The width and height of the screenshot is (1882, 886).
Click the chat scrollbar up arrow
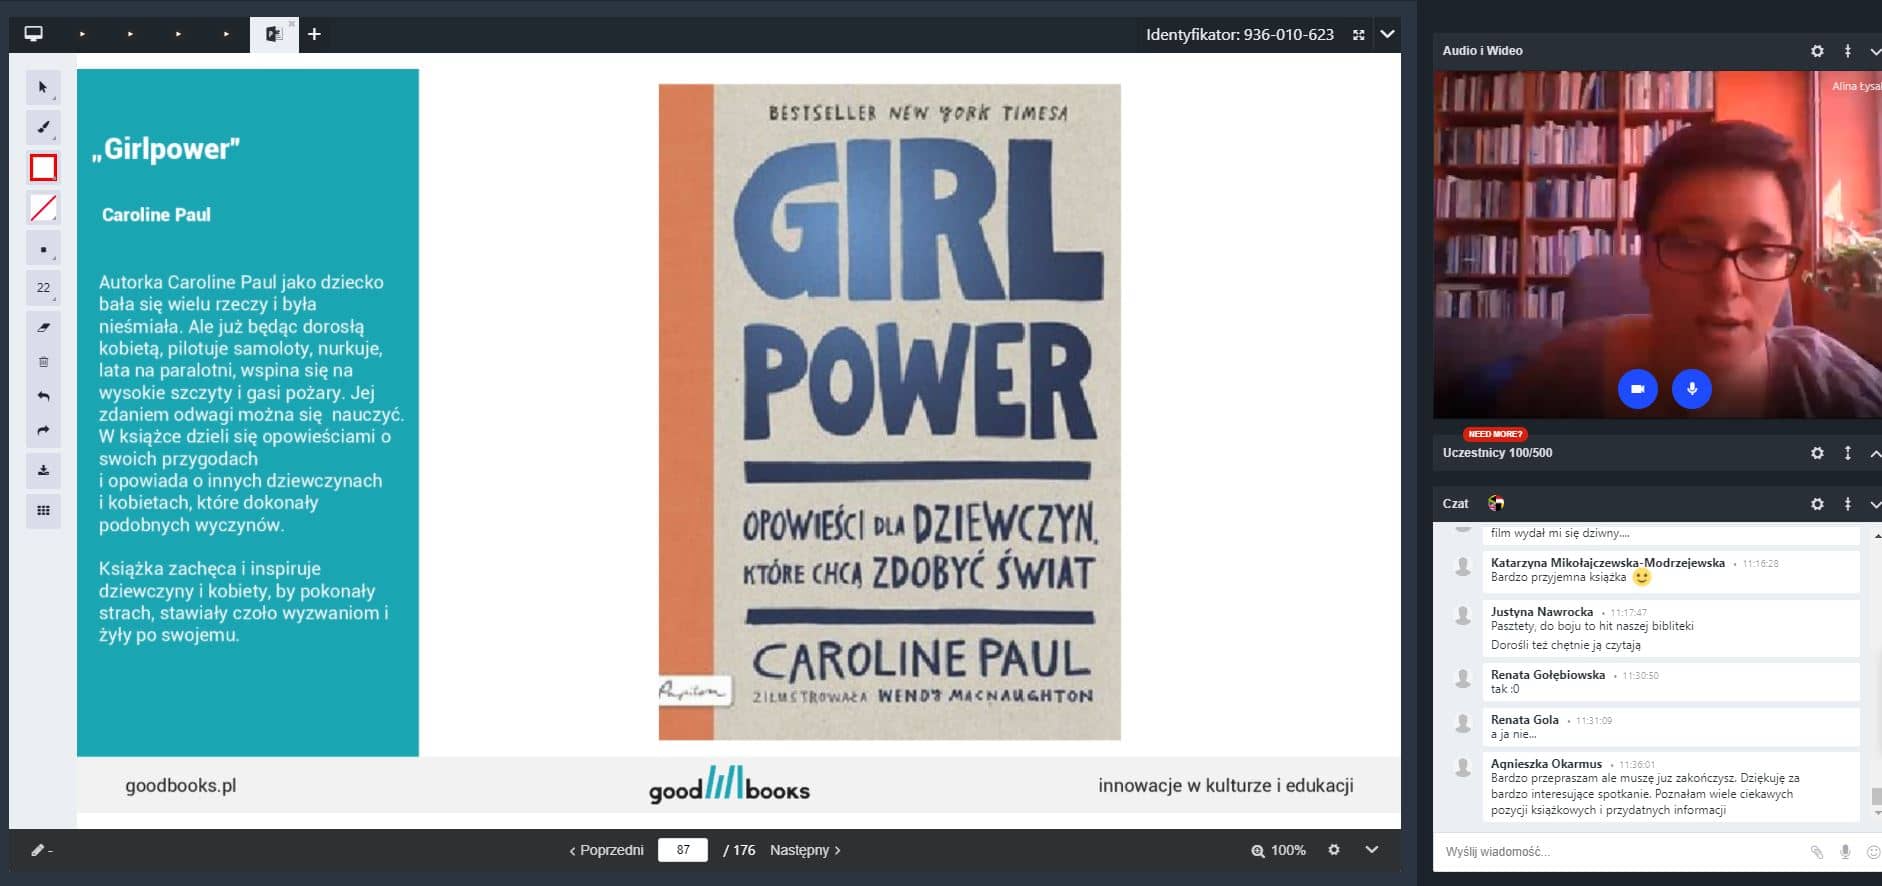coord(1877,536)
